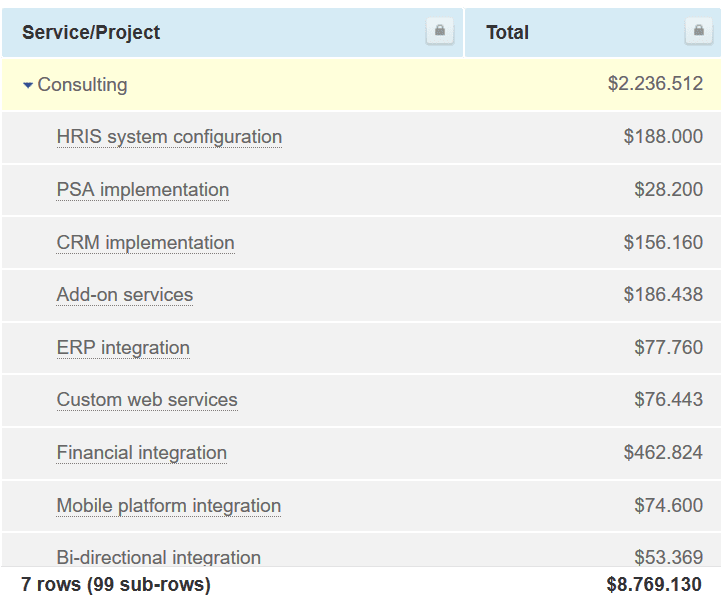Open the PSA implementation project link
The width and height of the screenshot is (726, 597).
(143, 190)
